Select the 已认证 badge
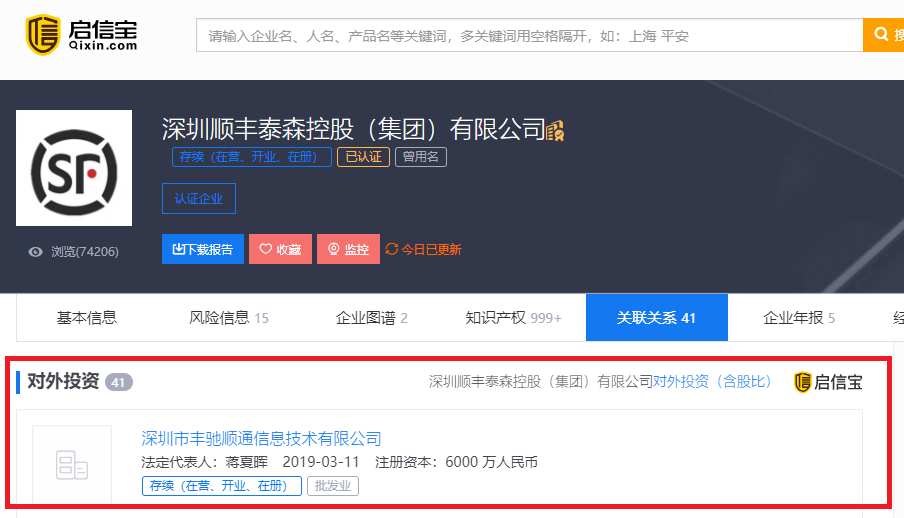The image size is (904, 518). 363,157
